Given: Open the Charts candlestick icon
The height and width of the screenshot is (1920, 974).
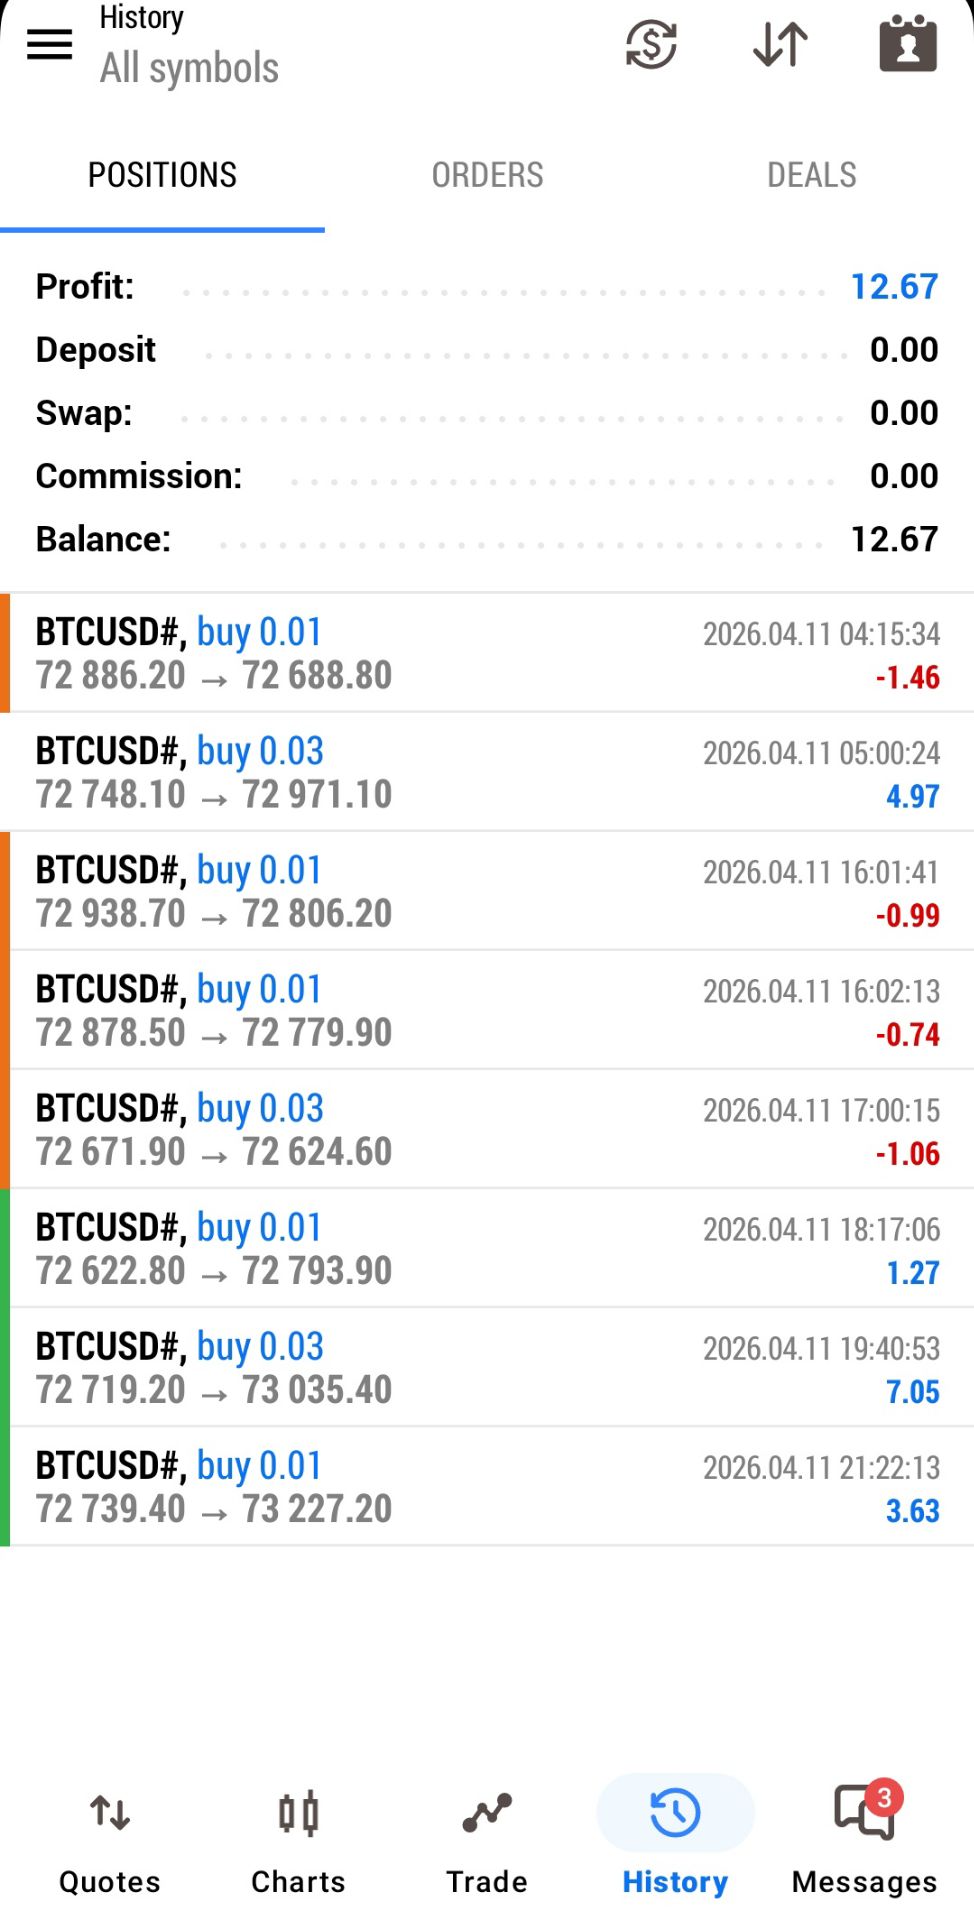Looking at the screenshot, I should (298, 1813).
